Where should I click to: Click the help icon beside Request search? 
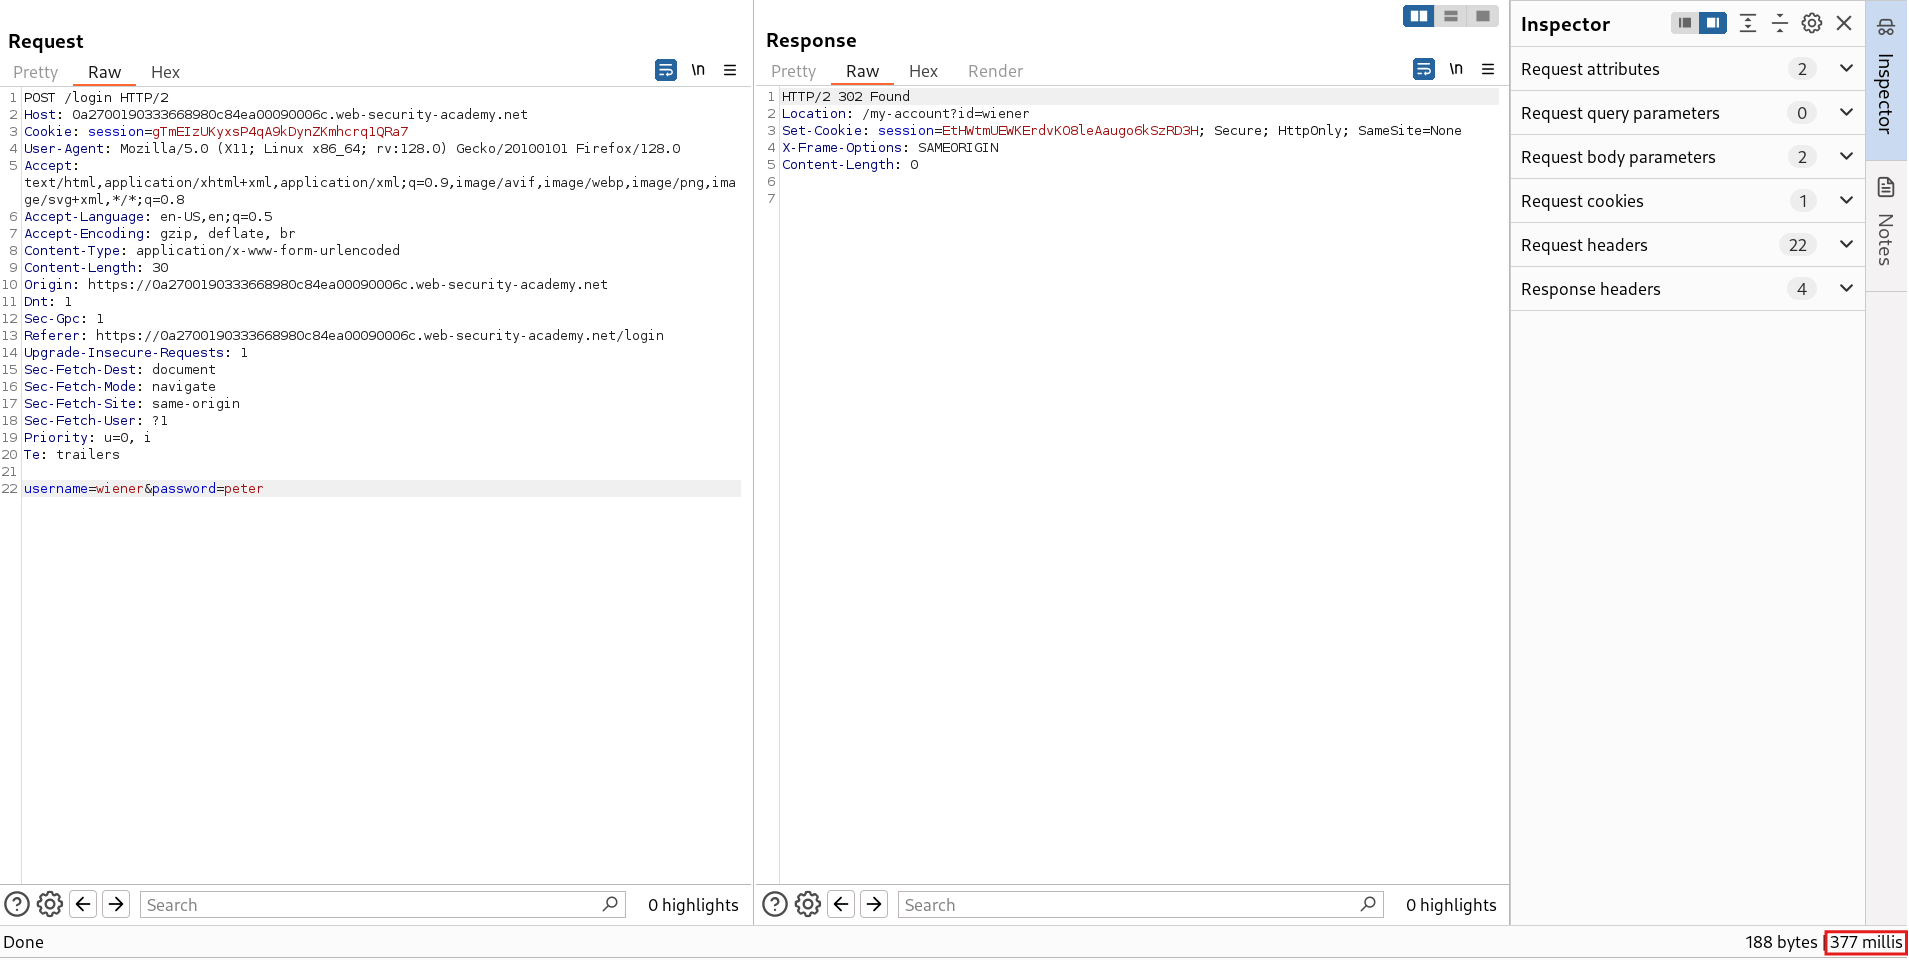pyautogui.click(x=16, y=904)
